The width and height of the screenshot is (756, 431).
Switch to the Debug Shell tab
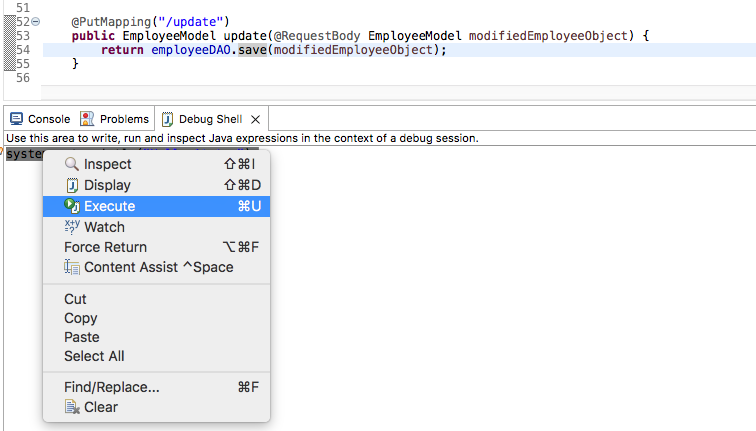(209, 119)
